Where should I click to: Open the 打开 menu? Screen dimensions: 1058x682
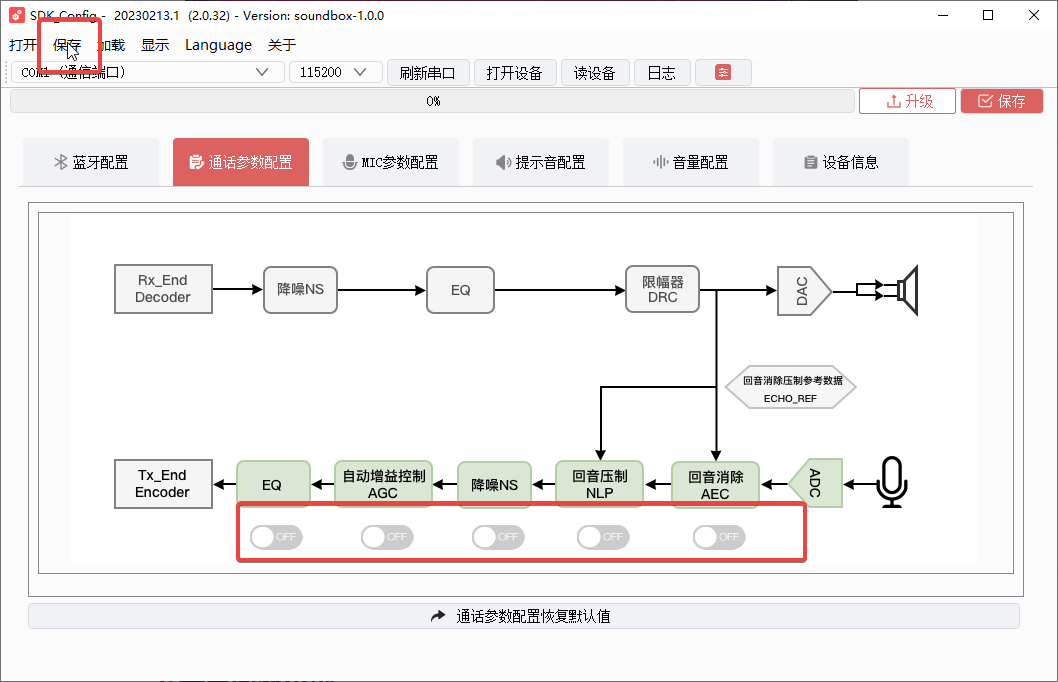[23, 45]
